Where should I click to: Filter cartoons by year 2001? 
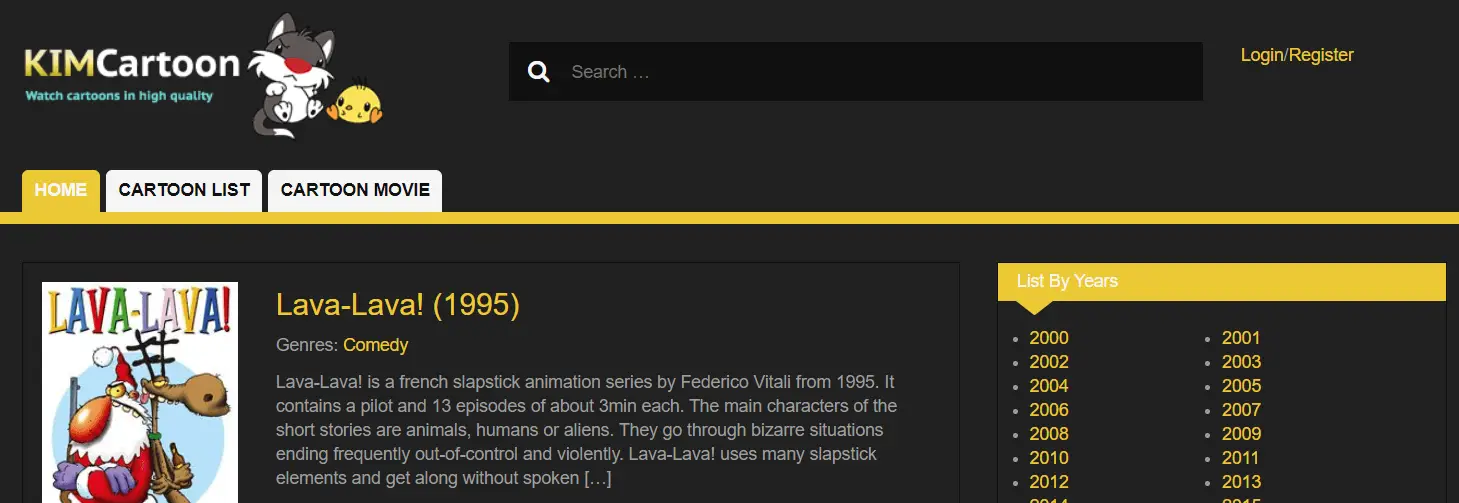(1241, 338)
